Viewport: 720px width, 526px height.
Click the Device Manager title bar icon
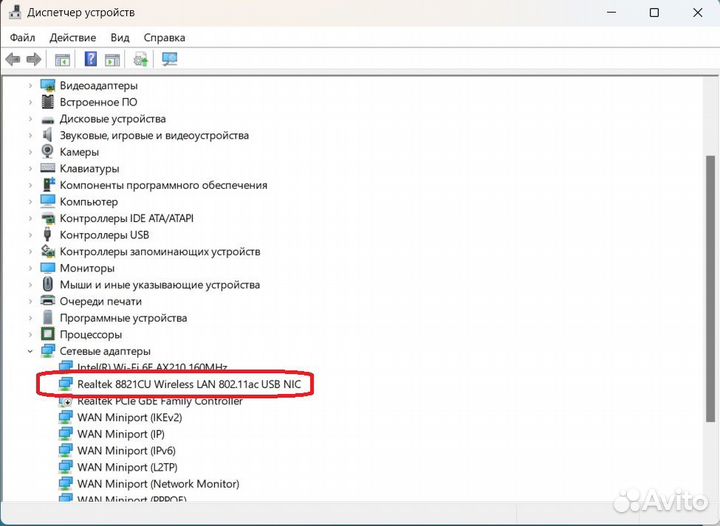pos(15,12)
